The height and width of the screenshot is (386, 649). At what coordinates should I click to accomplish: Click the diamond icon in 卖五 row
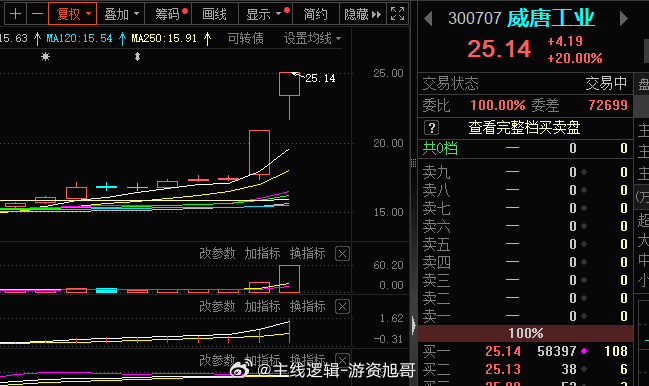pyautogui.click(x=584, y=244)
